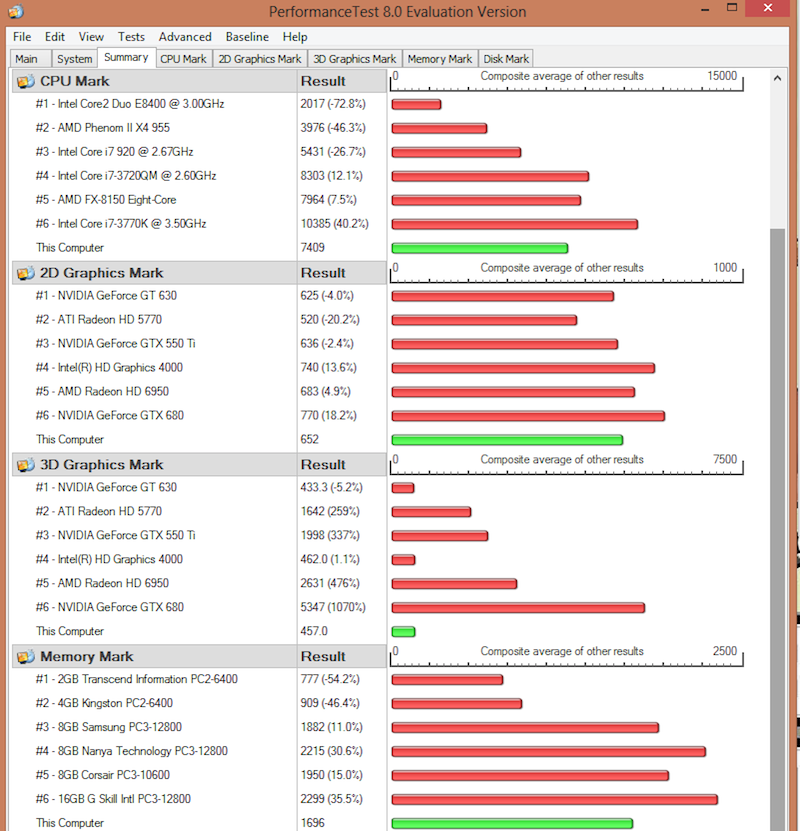Open the View menu

[91, 37]
